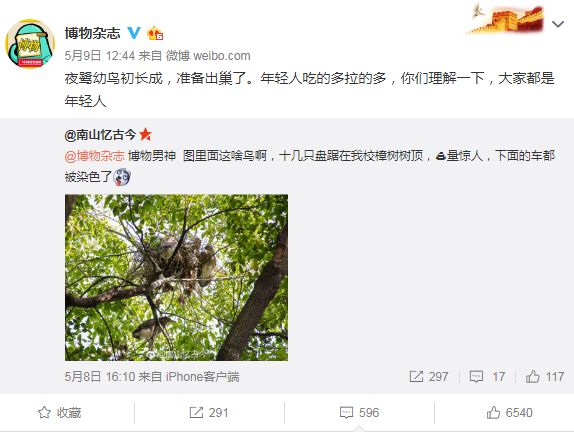The width and height of the screenshot is (574, 432).
Task: Open iPhone客户端 source link
Action: click(x=202, y=377)
